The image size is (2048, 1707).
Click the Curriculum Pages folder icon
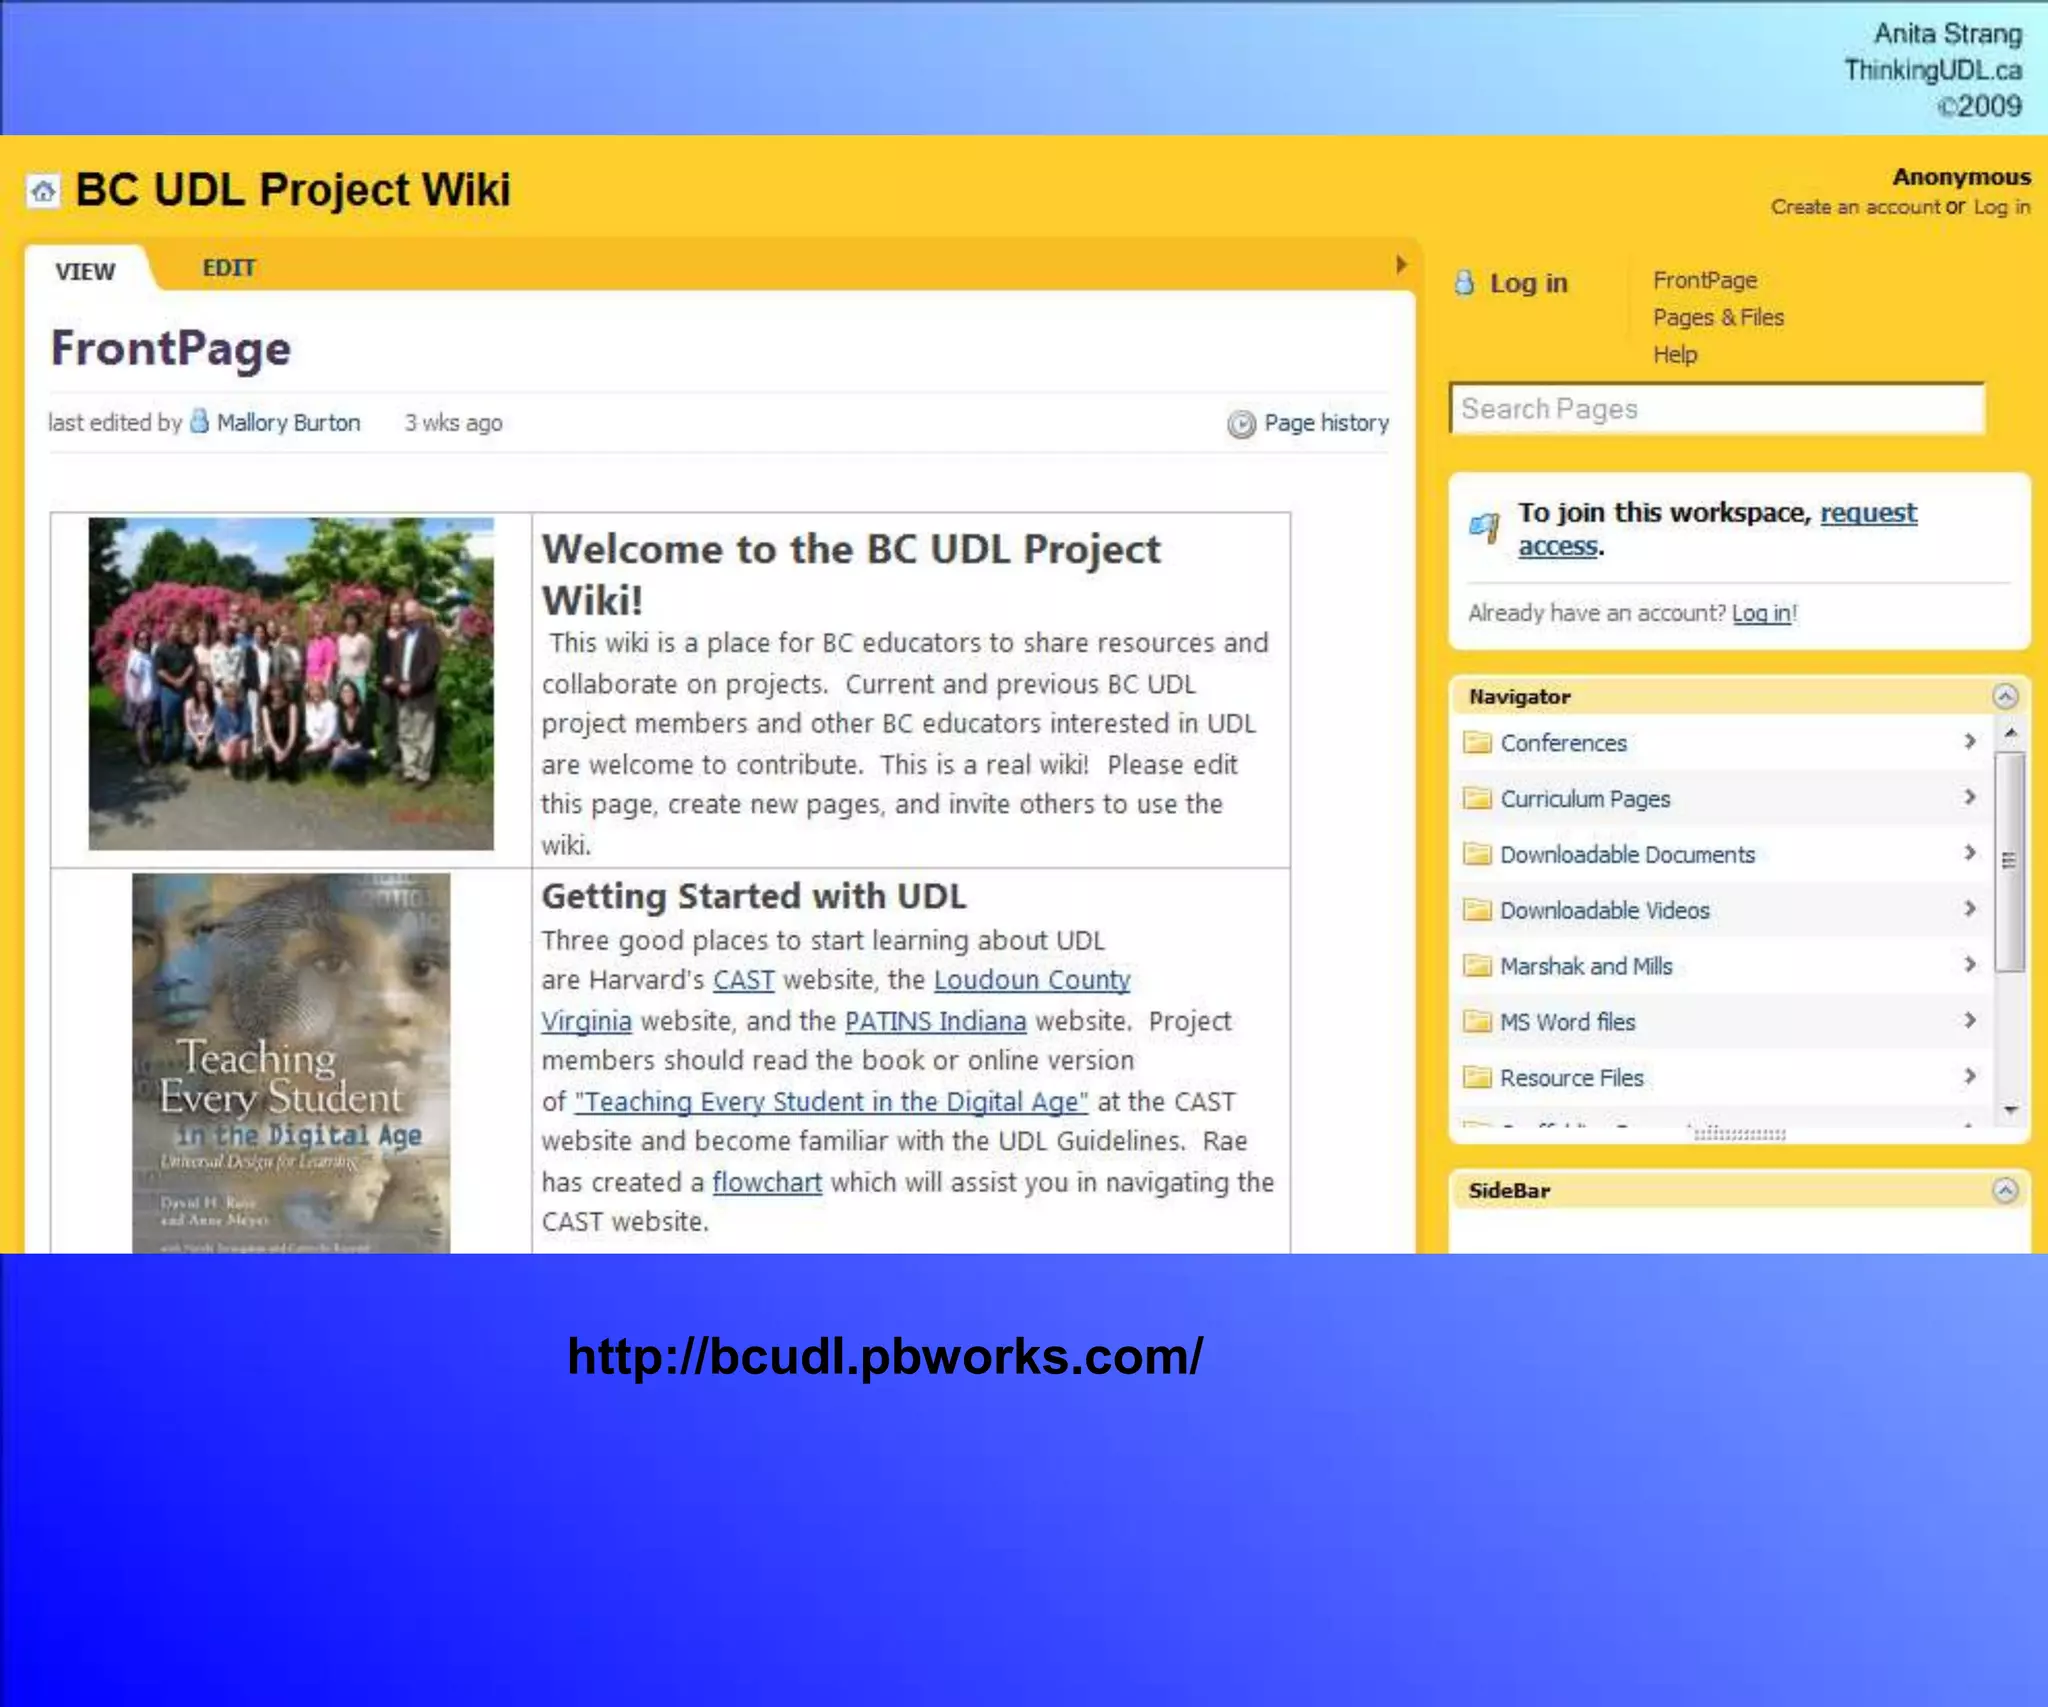click(1477, 798)
